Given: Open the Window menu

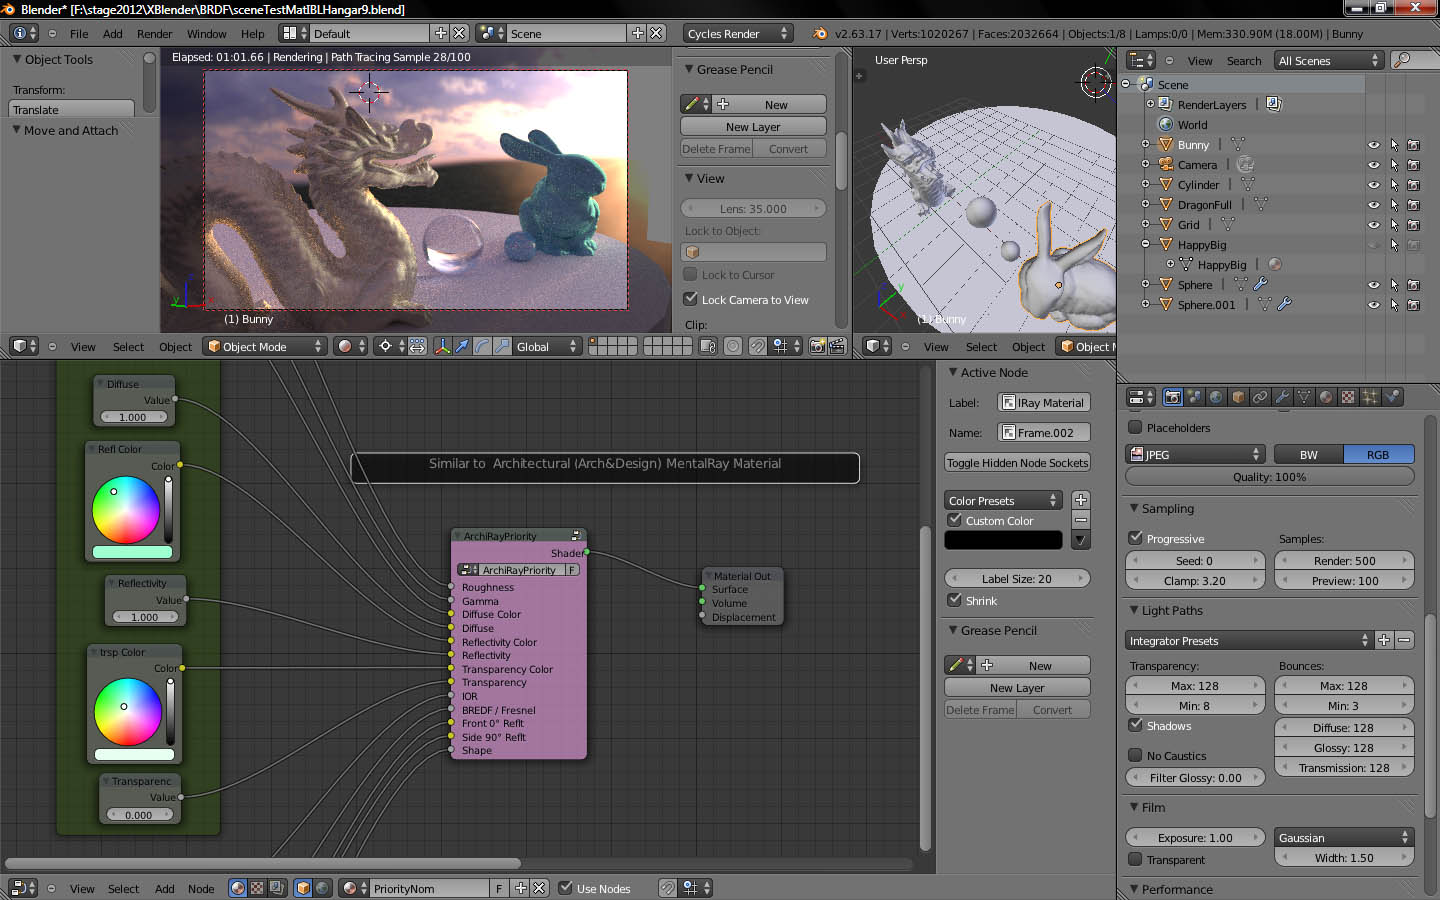Looking at the screenshot, I should (x=206, y=33).
